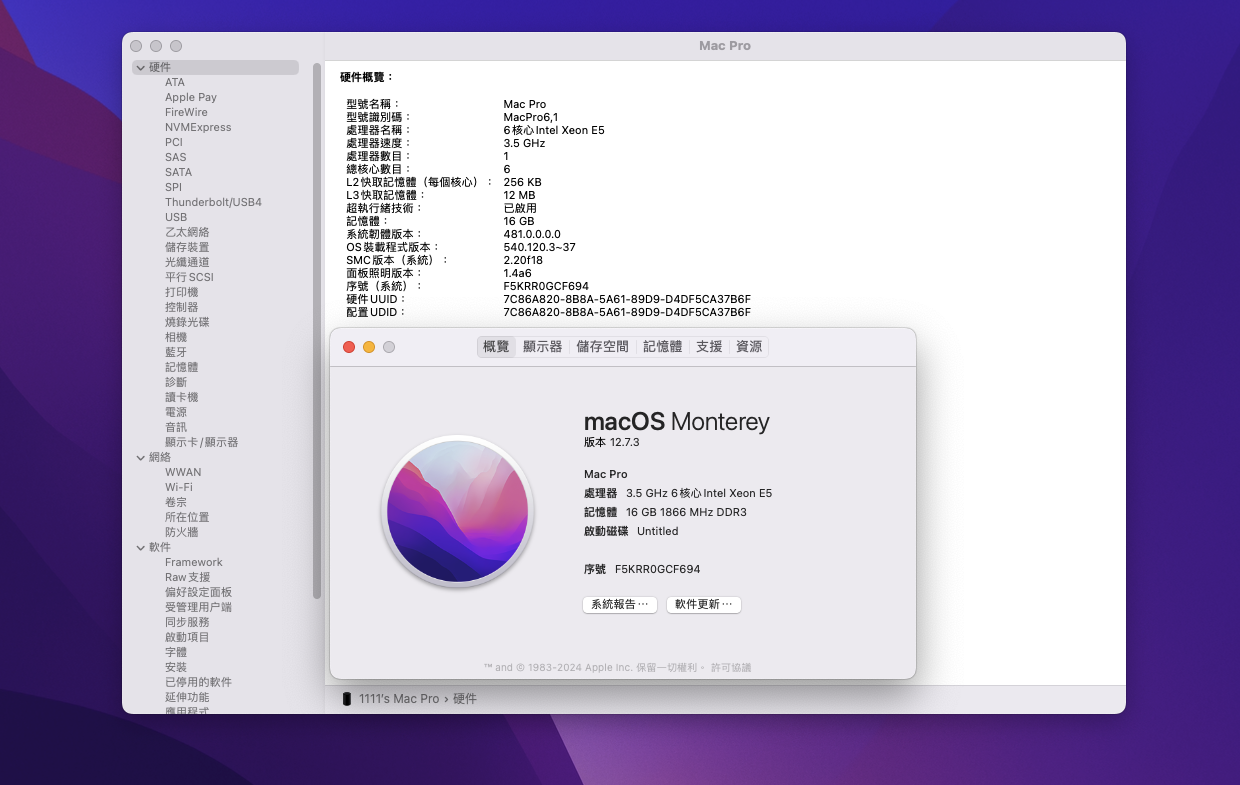This screenshot has width=1240, height=785.
Task: Click the 軟件更新 button
Action: click(x=704, y=605)
